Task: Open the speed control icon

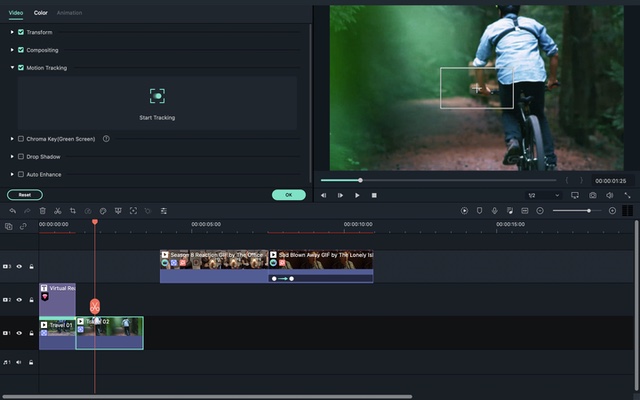Action: (88, 211)
